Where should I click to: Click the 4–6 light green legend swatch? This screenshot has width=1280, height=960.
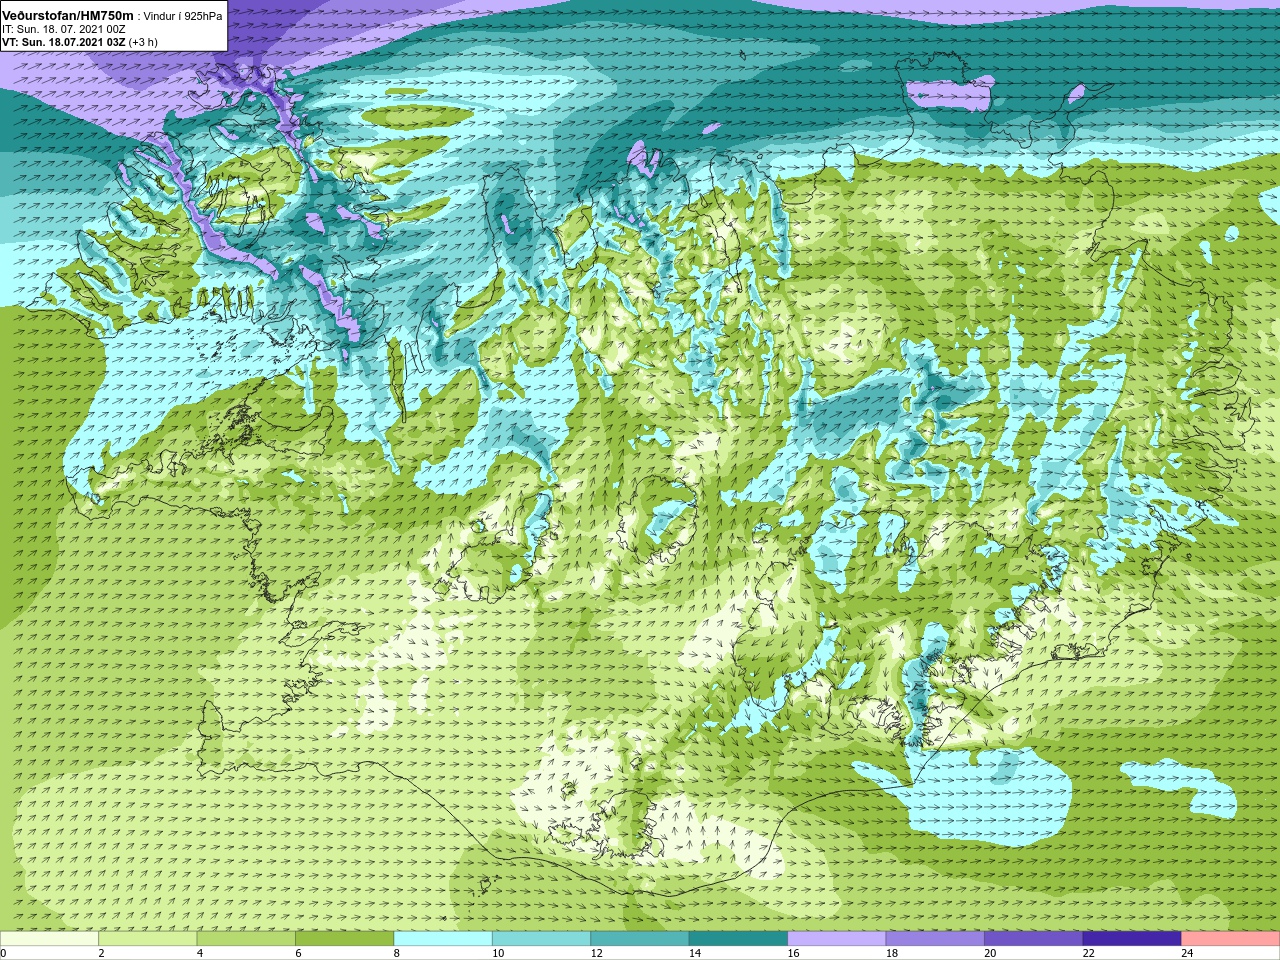tap(246, 939)
